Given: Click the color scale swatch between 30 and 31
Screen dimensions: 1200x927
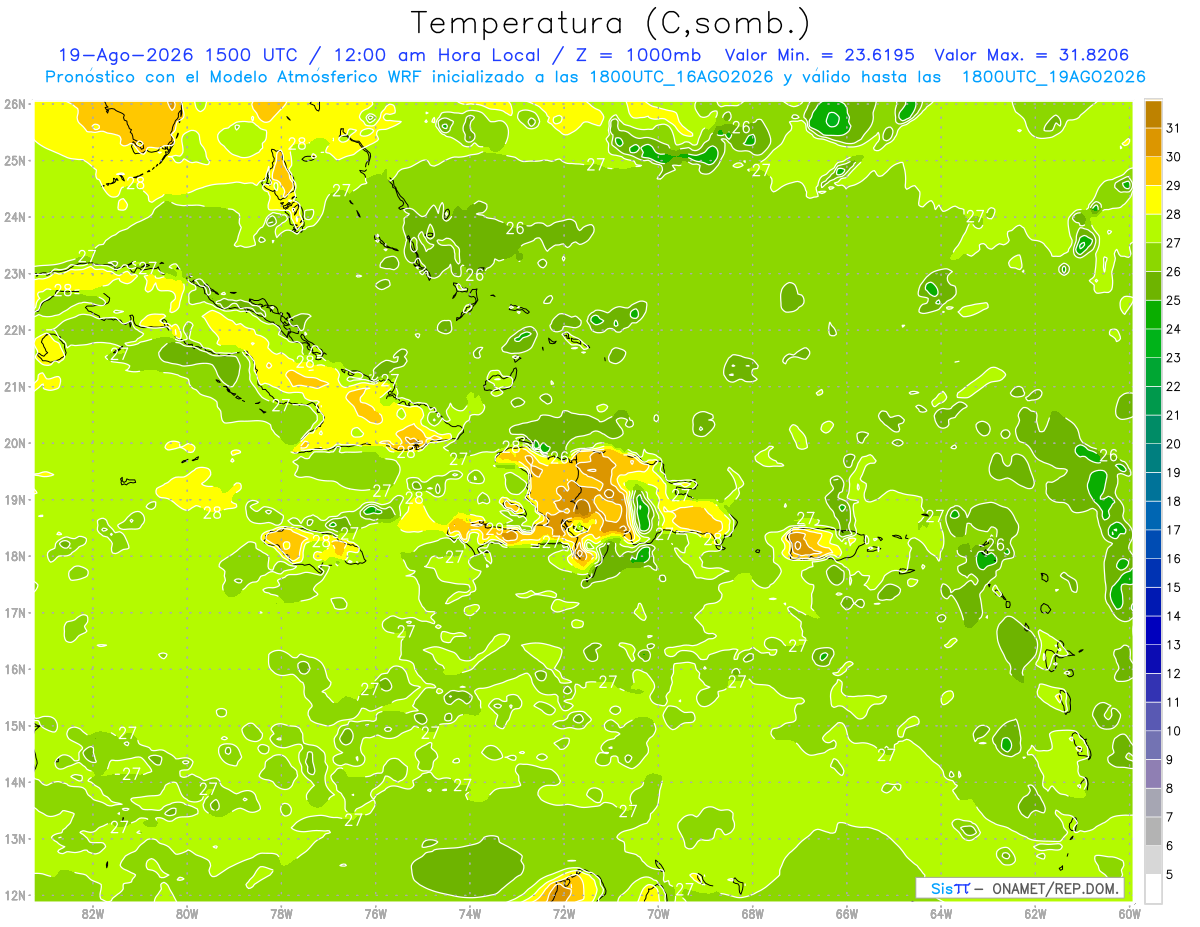Looking at the screenshot, I should tap(1153, 142).
